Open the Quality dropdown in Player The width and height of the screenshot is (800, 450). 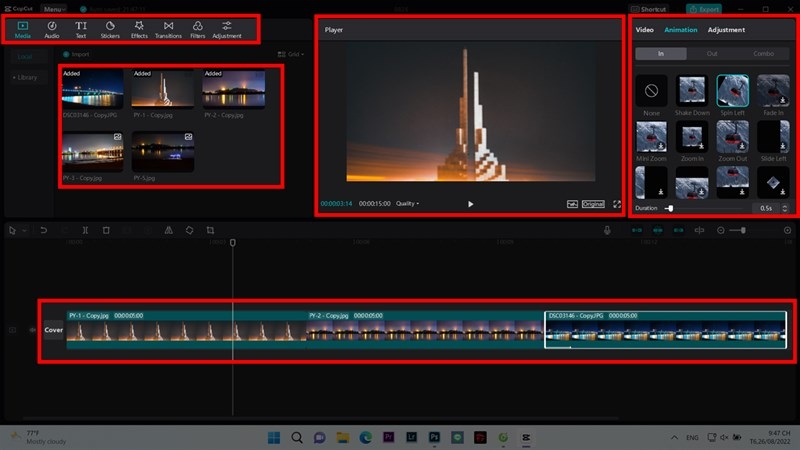pyautogui.click(x=407, y=204)
